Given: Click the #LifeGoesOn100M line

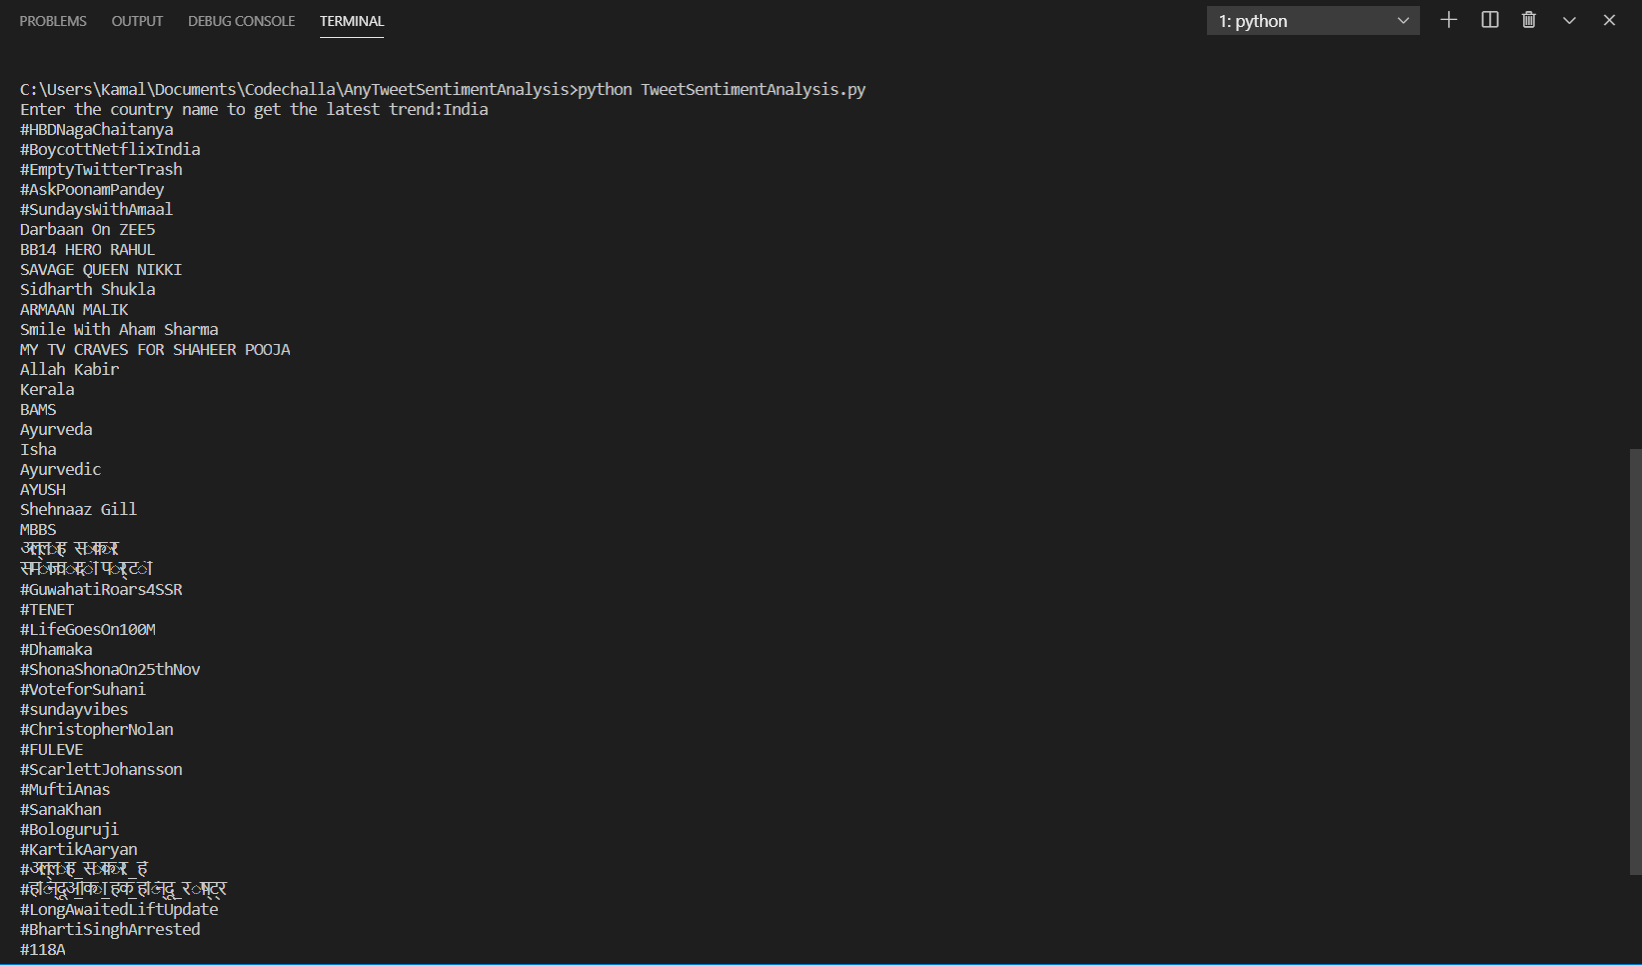Looking at the screenshot, I should (x=88, y=629).
